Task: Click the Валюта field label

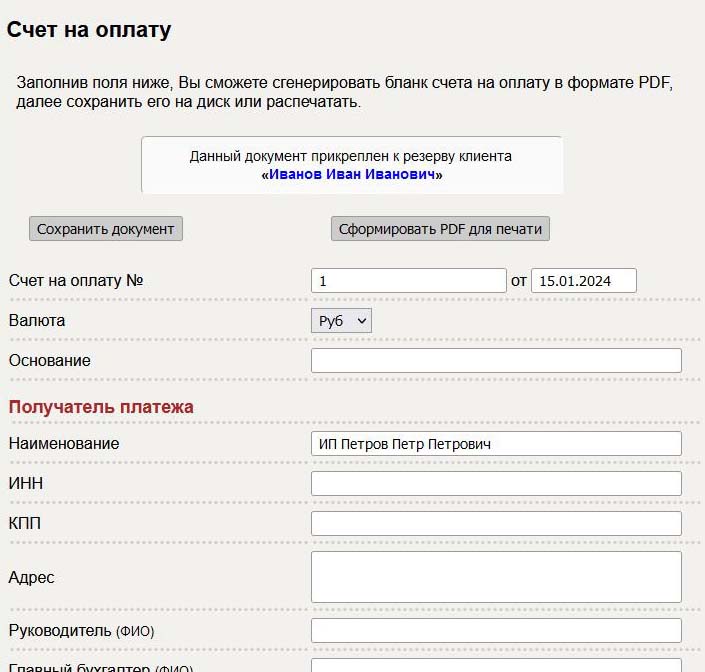Action: [x=37, y=320]
